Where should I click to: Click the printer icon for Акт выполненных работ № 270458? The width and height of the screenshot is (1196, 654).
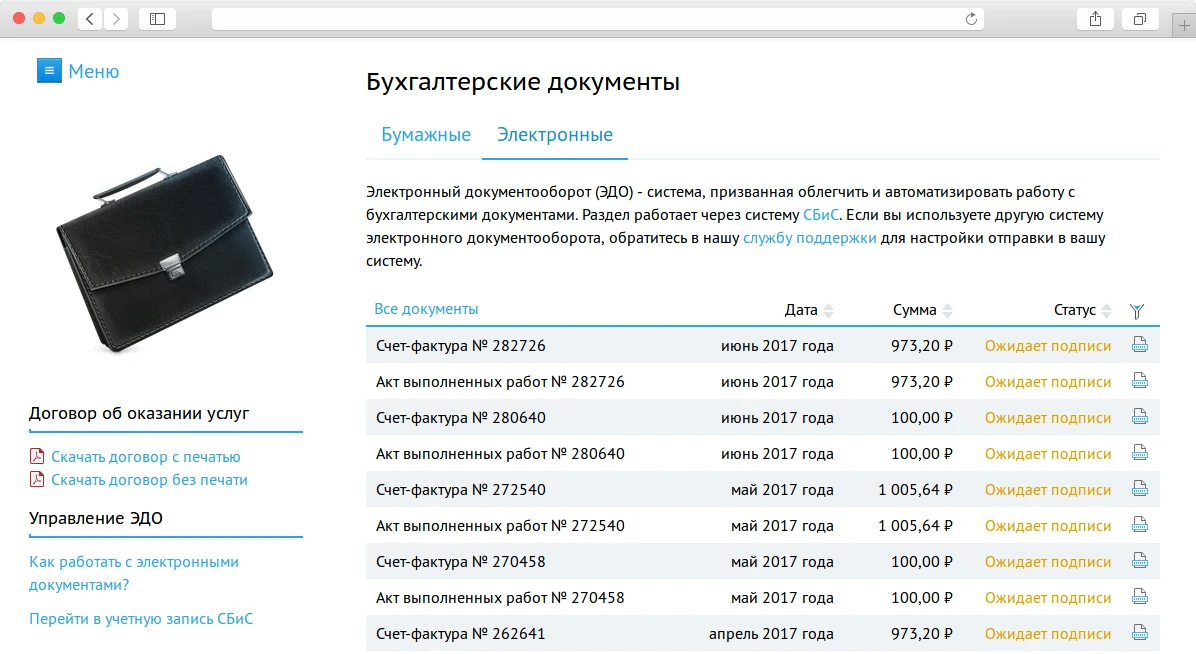(x=1138, y=597)
